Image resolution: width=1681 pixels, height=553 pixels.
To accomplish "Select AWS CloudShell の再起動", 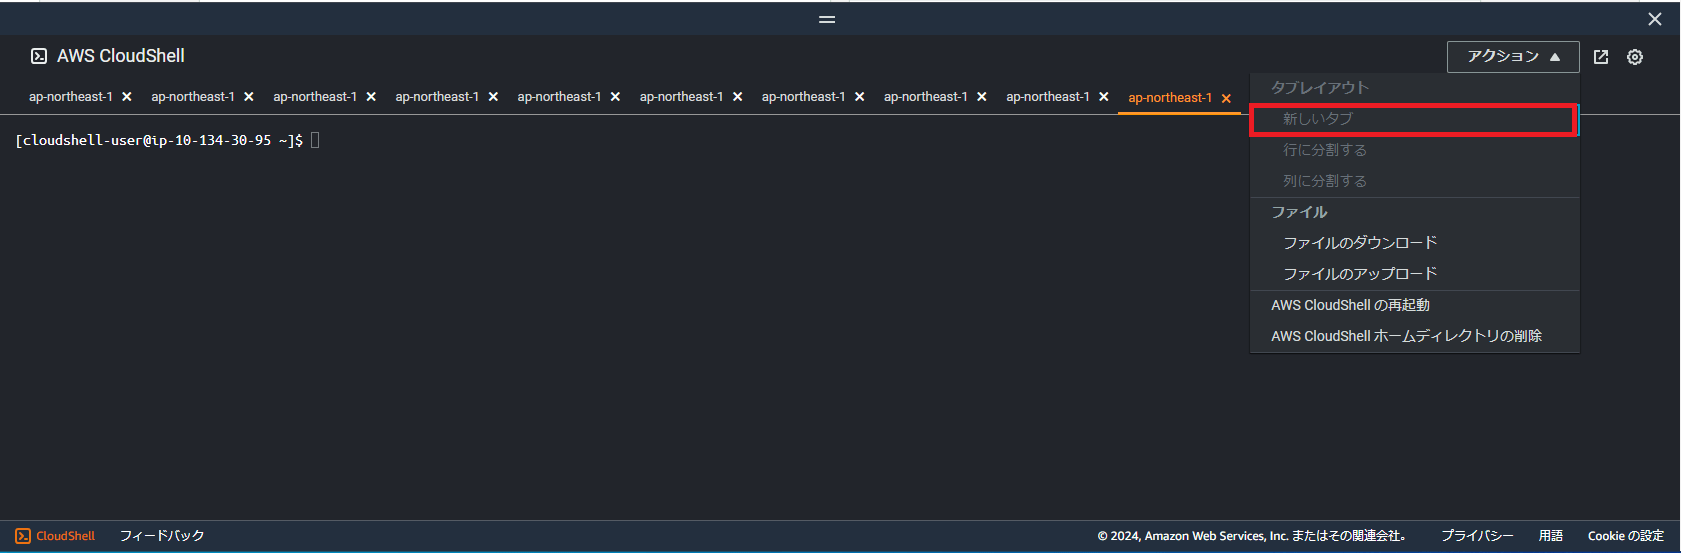I will coord(1414,305).
